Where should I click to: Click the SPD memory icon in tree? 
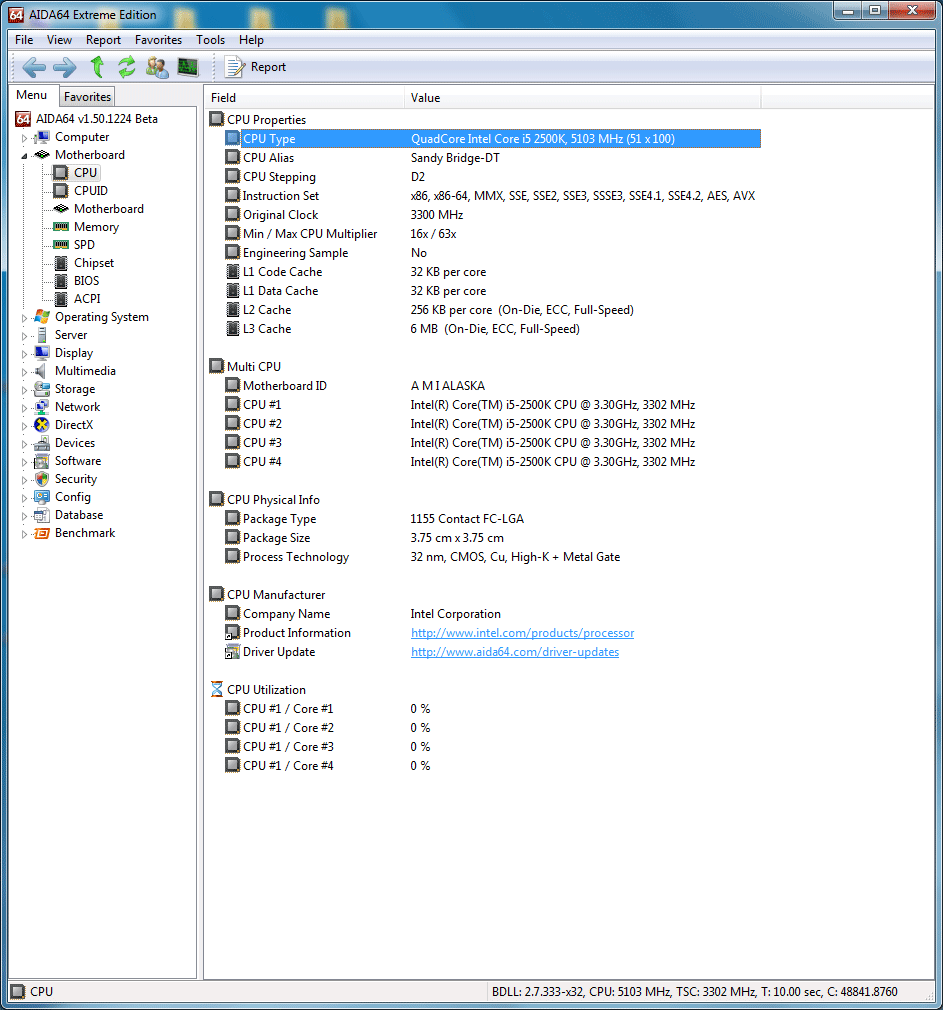[61, 245]
